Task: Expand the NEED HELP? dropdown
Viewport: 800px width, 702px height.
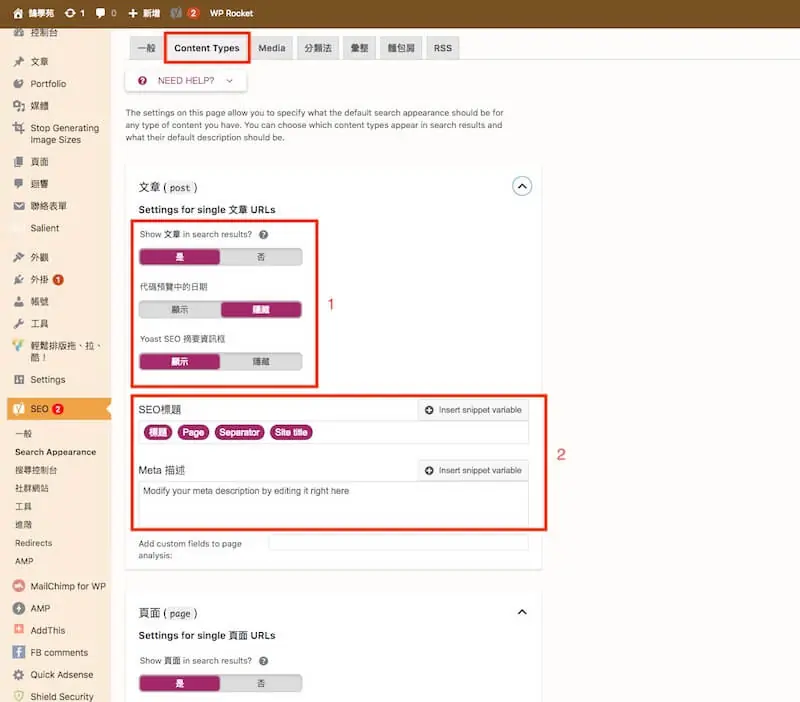Action: [186, 81]
